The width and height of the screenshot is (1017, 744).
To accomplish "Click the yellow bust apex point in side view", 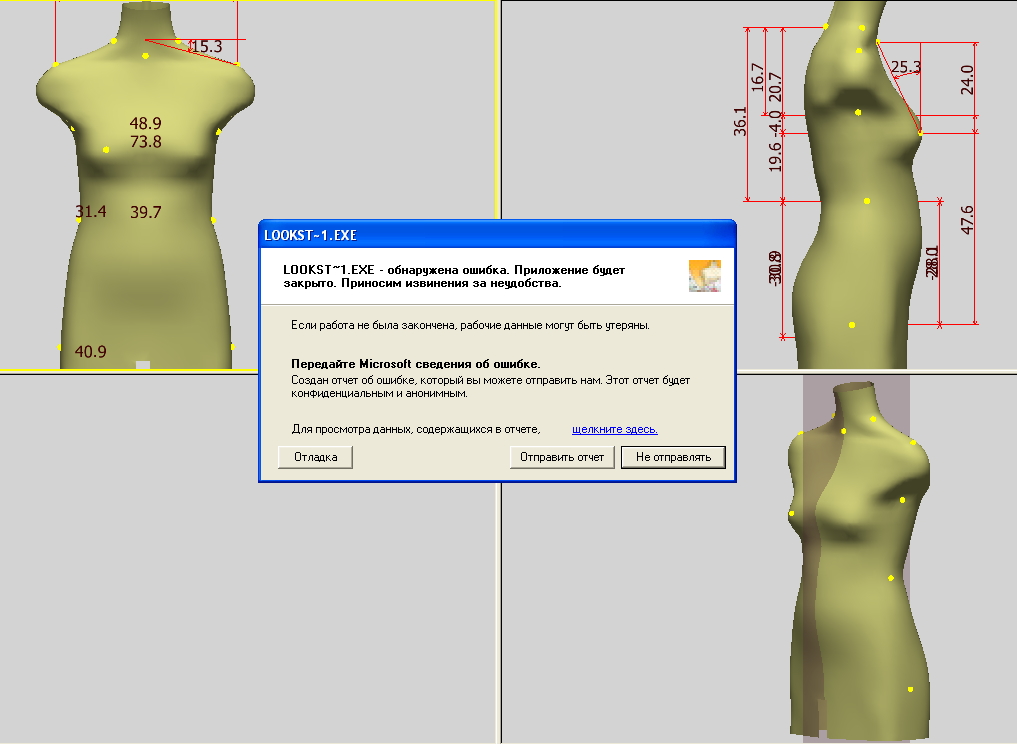I will point(920,133).
